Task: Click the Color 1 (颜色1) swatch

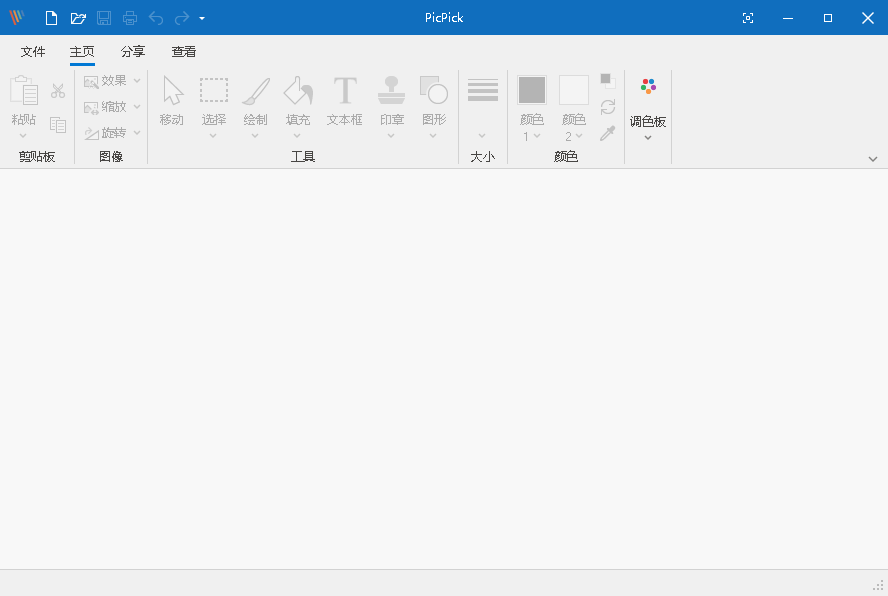Action: click(532, 89)
